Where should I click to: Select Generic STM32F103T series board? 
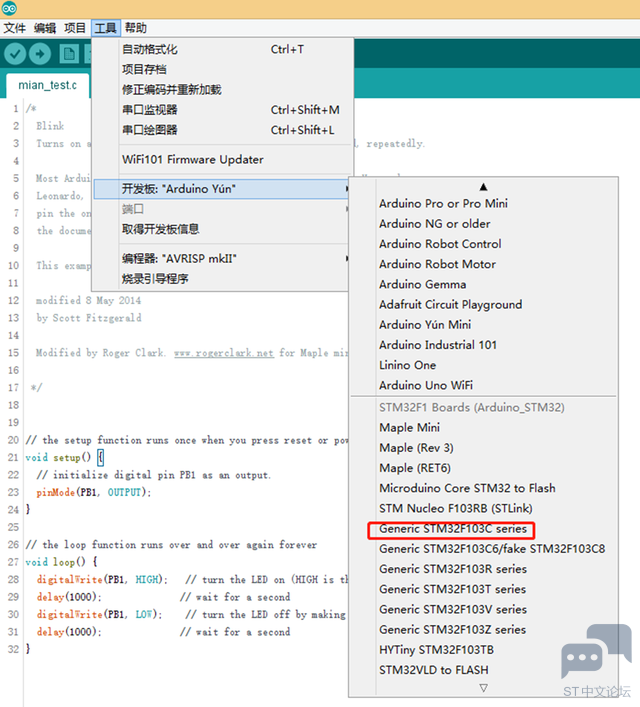coord(483,589)
